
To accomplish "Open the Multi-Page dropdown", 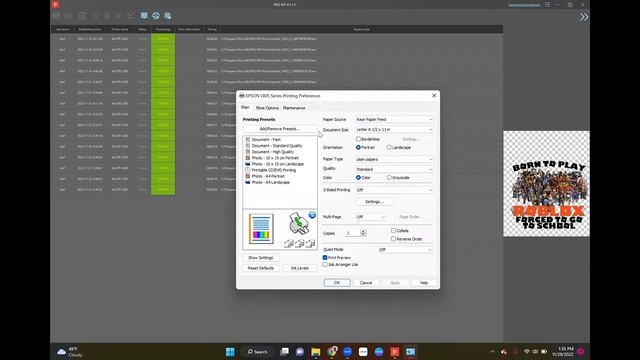I will [x=370, y=217].
